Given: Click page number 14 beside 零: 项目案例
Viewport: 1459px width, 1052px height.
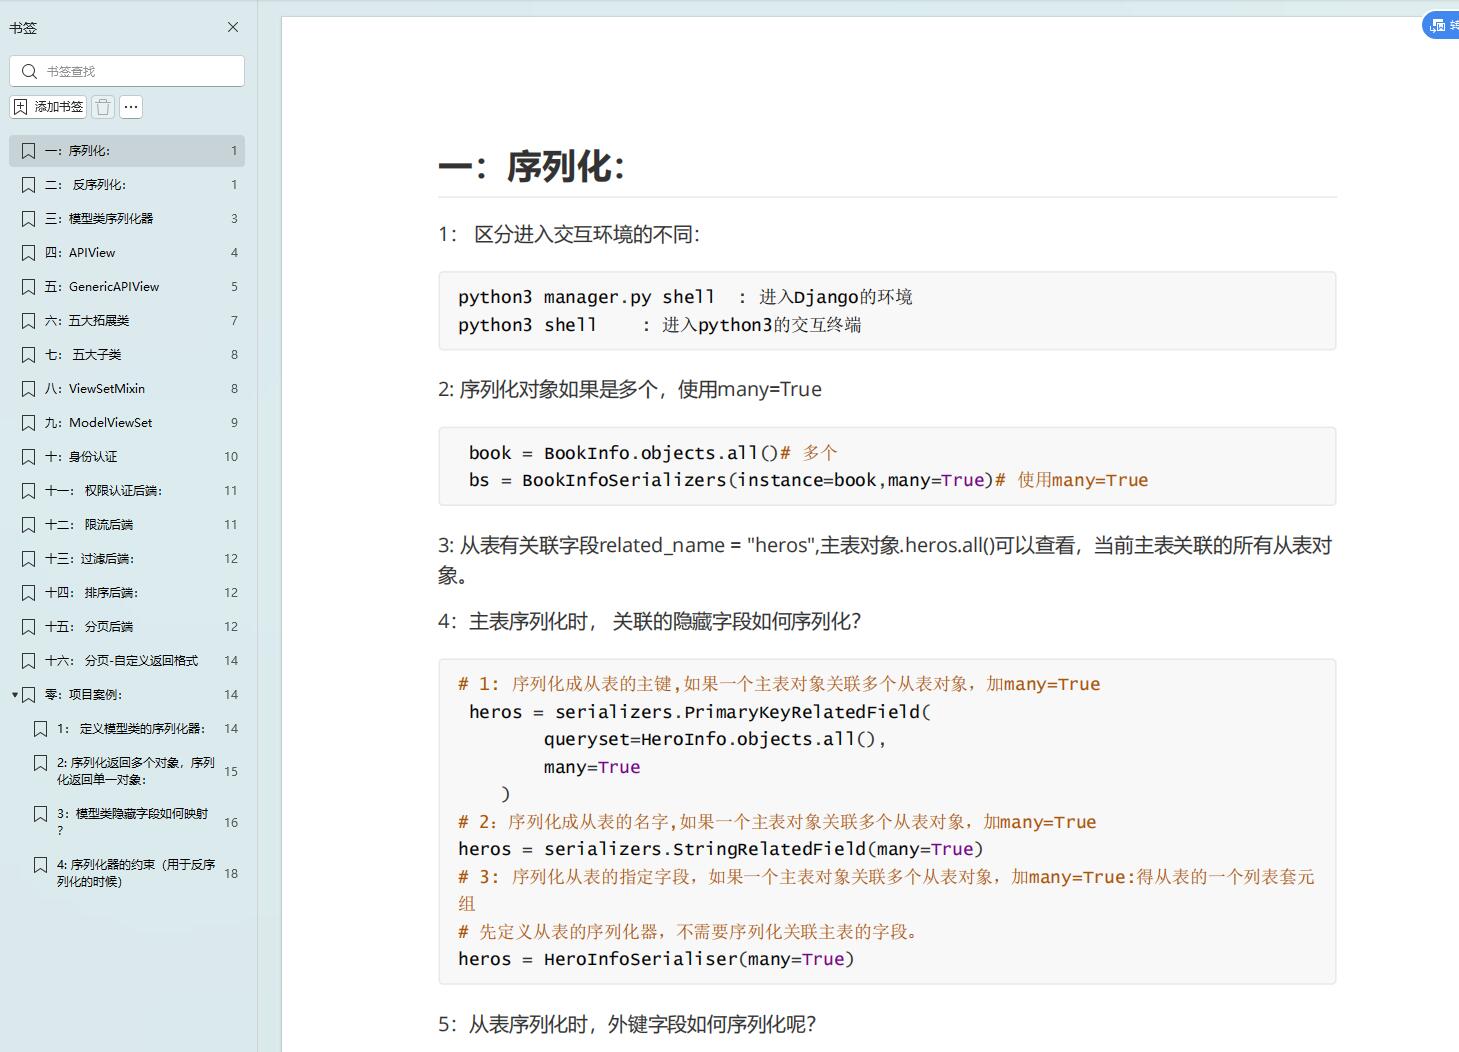Looking at the screenshot, I should (230, 694).
